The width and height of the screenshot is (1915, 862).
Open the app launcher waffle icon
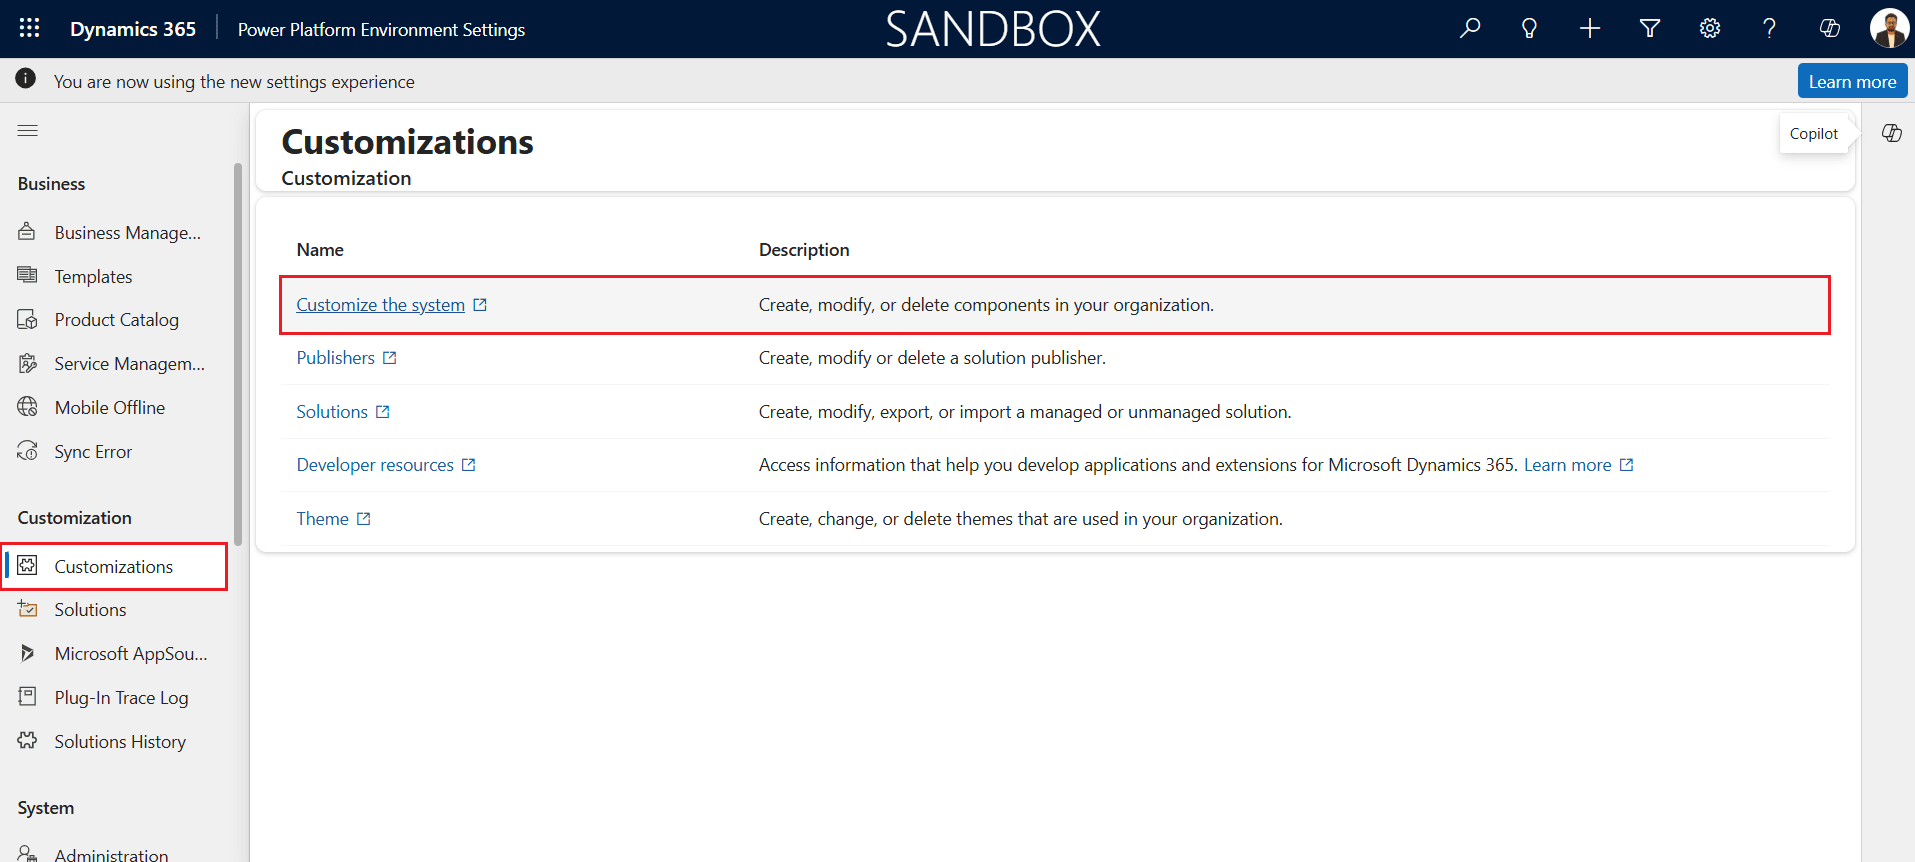coord(29,29)
